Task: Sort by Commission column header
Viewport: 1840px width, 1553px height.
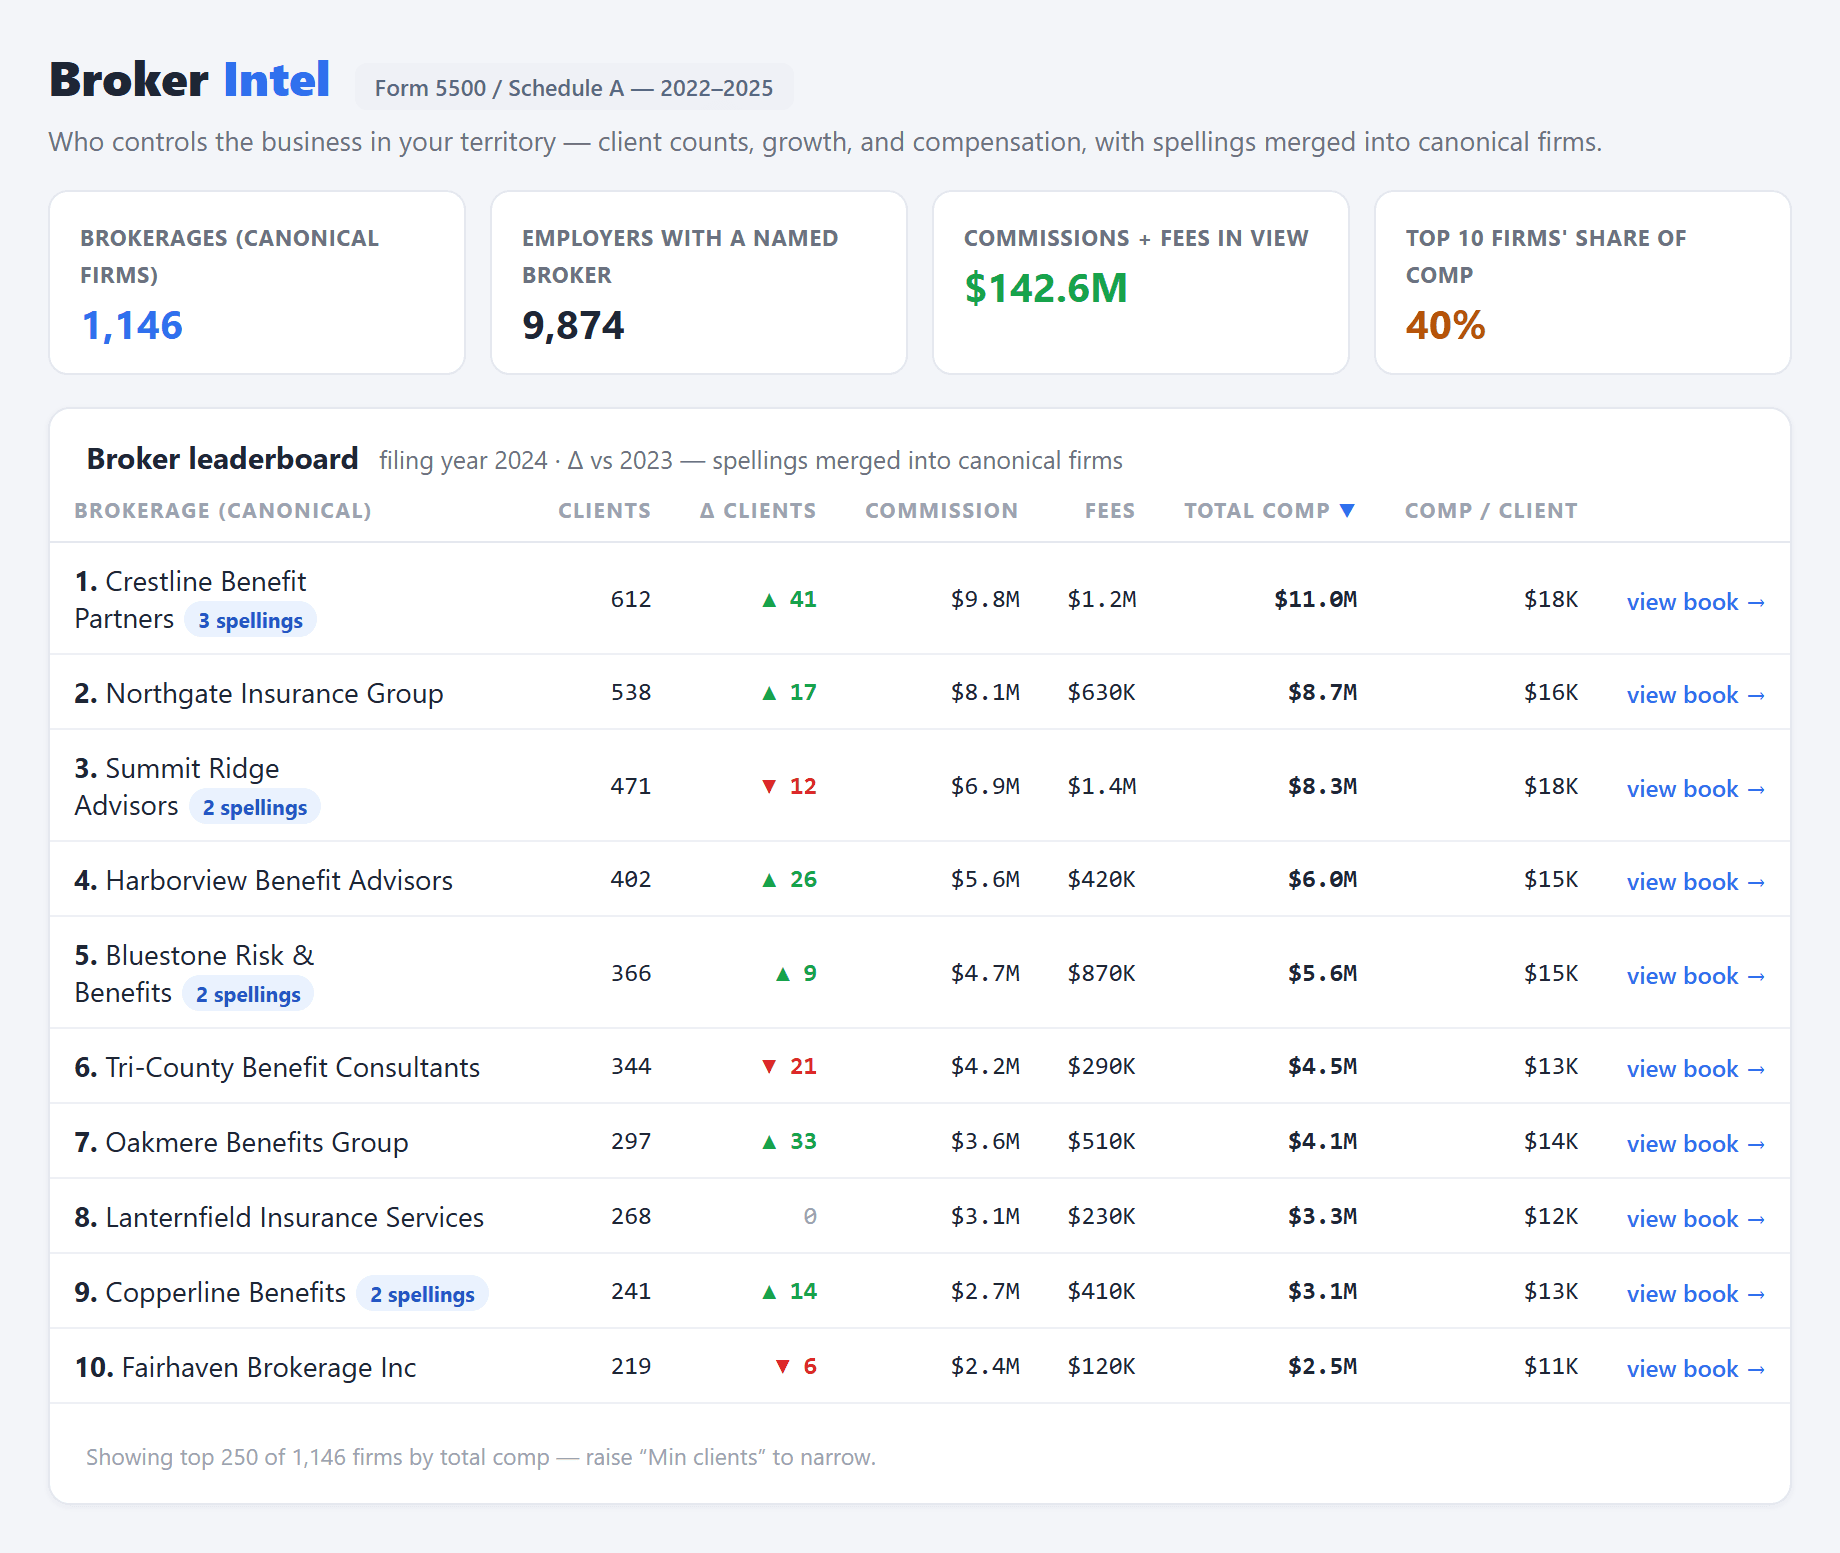Action: point(941,511)
